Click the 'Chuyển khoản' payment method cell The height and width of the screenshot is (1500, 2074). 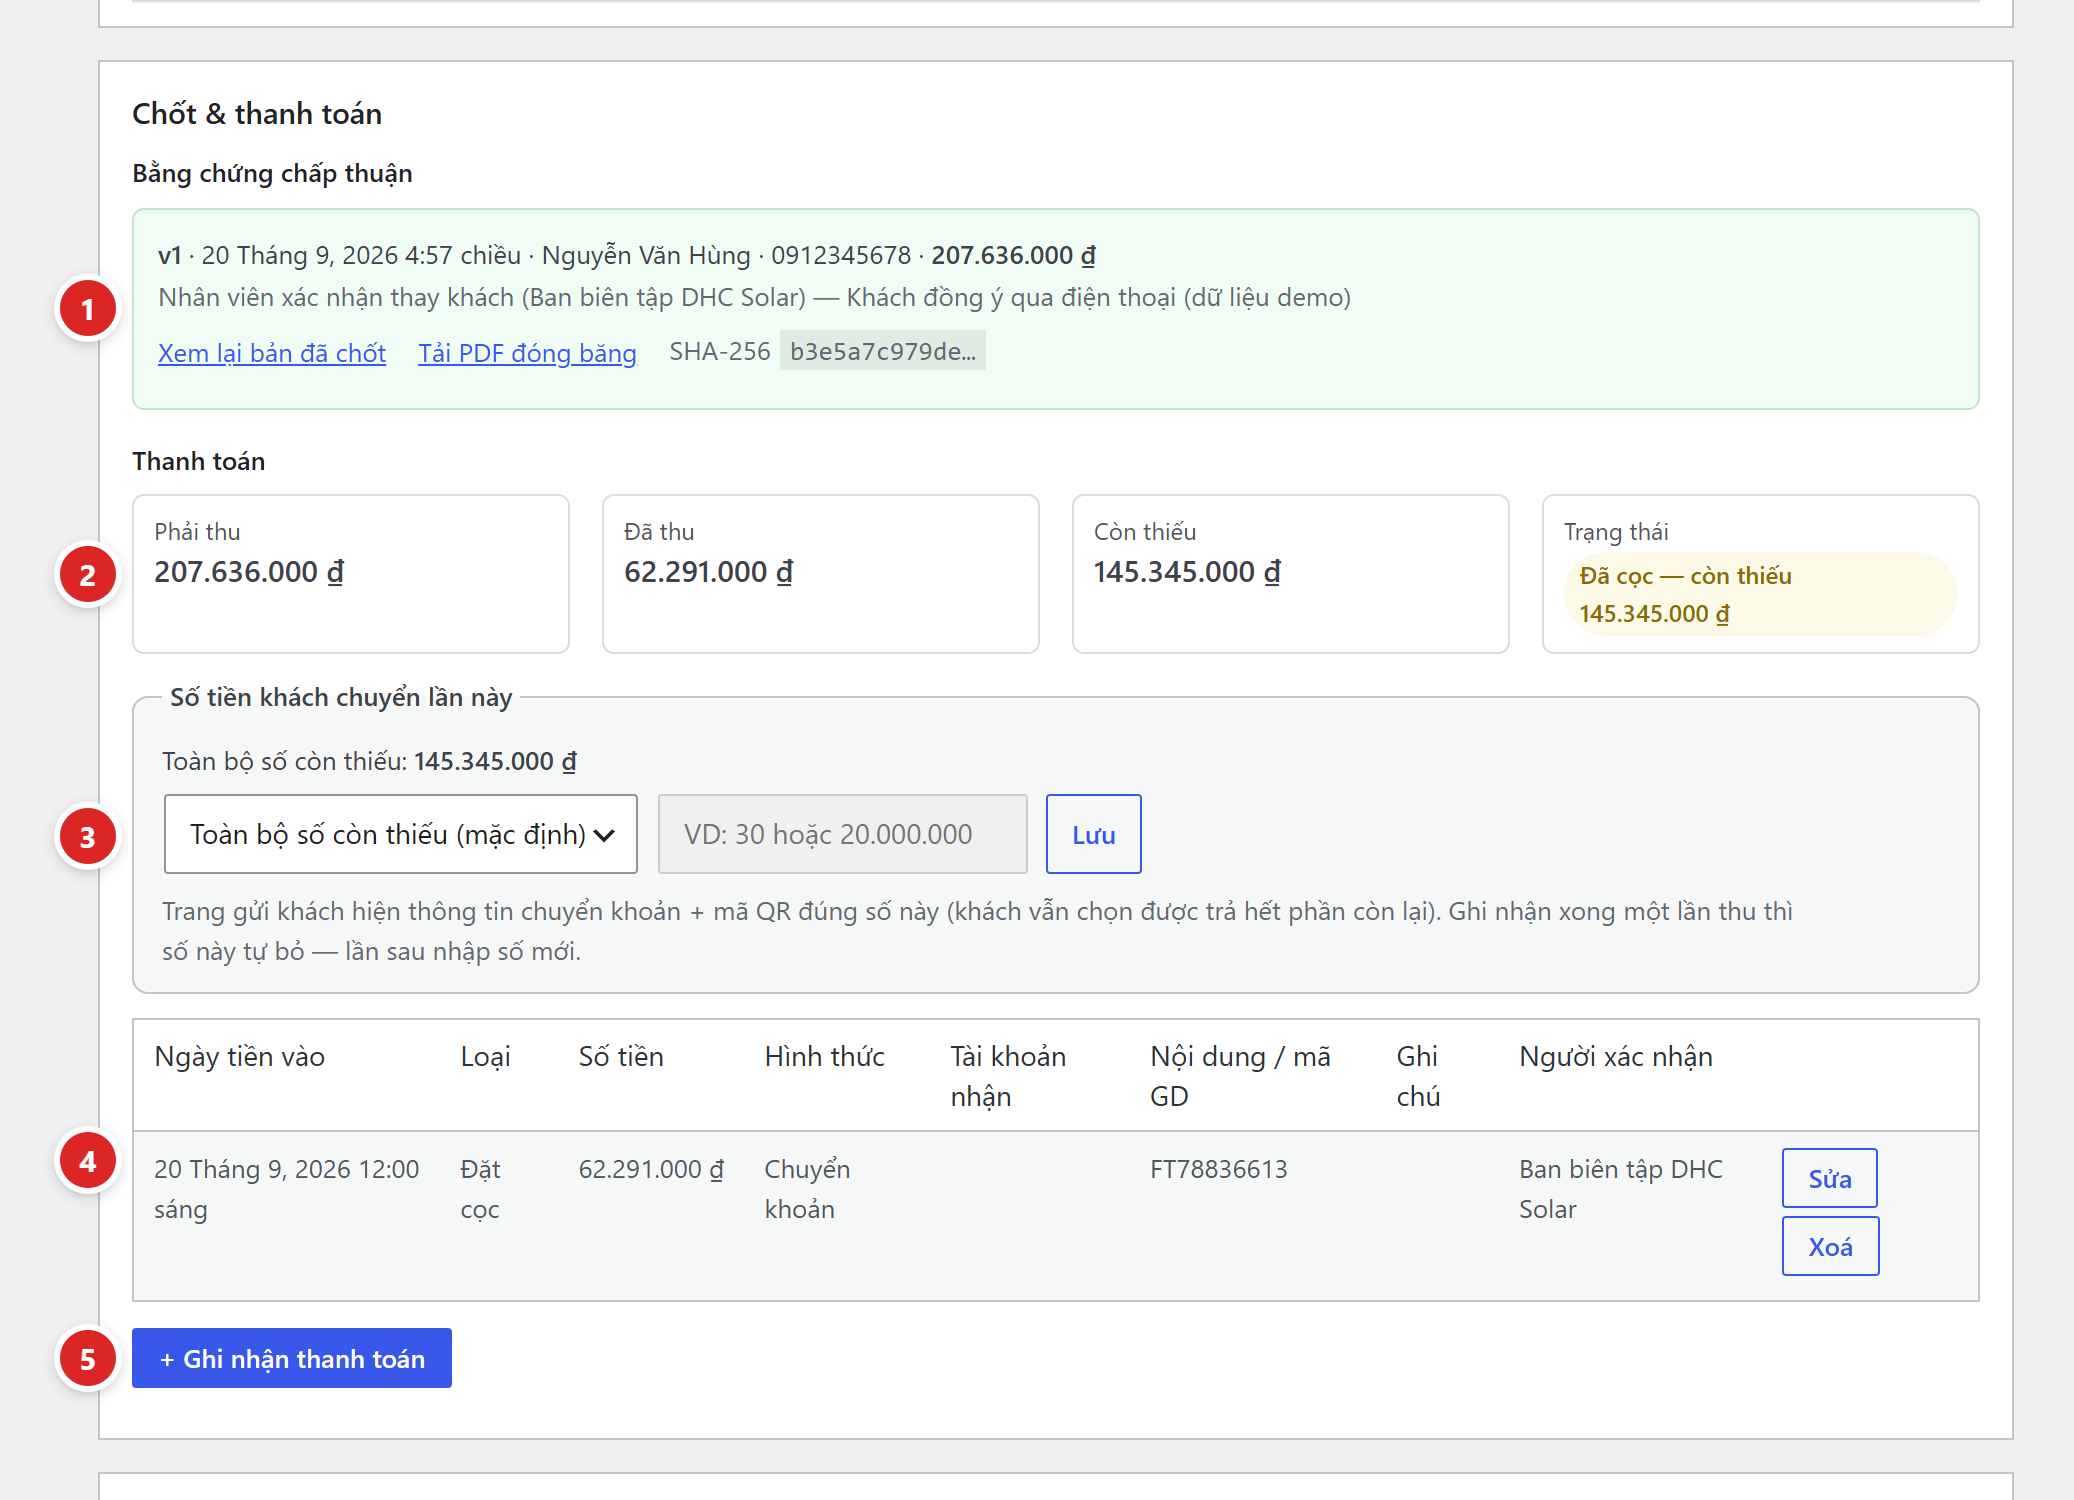pyautogui.click(x=807, y=1189)
